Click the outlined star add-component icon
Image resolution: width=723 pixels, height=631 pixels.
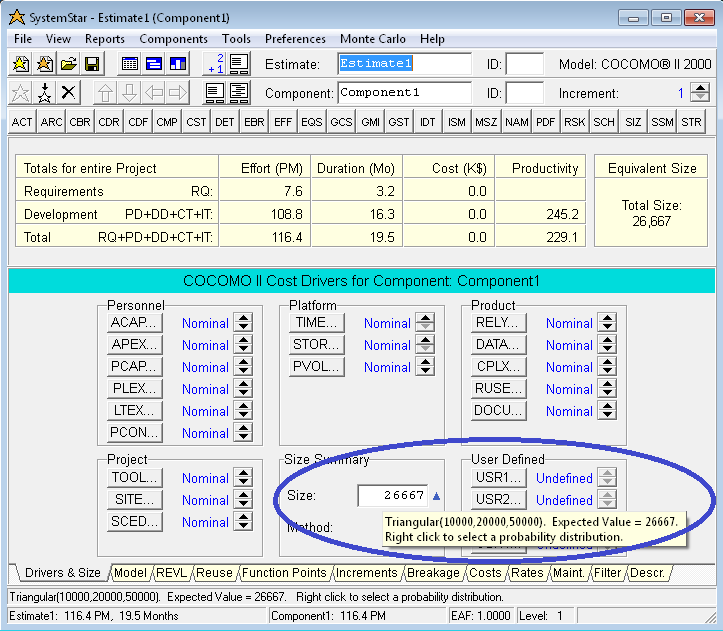[x=20, y=93]
